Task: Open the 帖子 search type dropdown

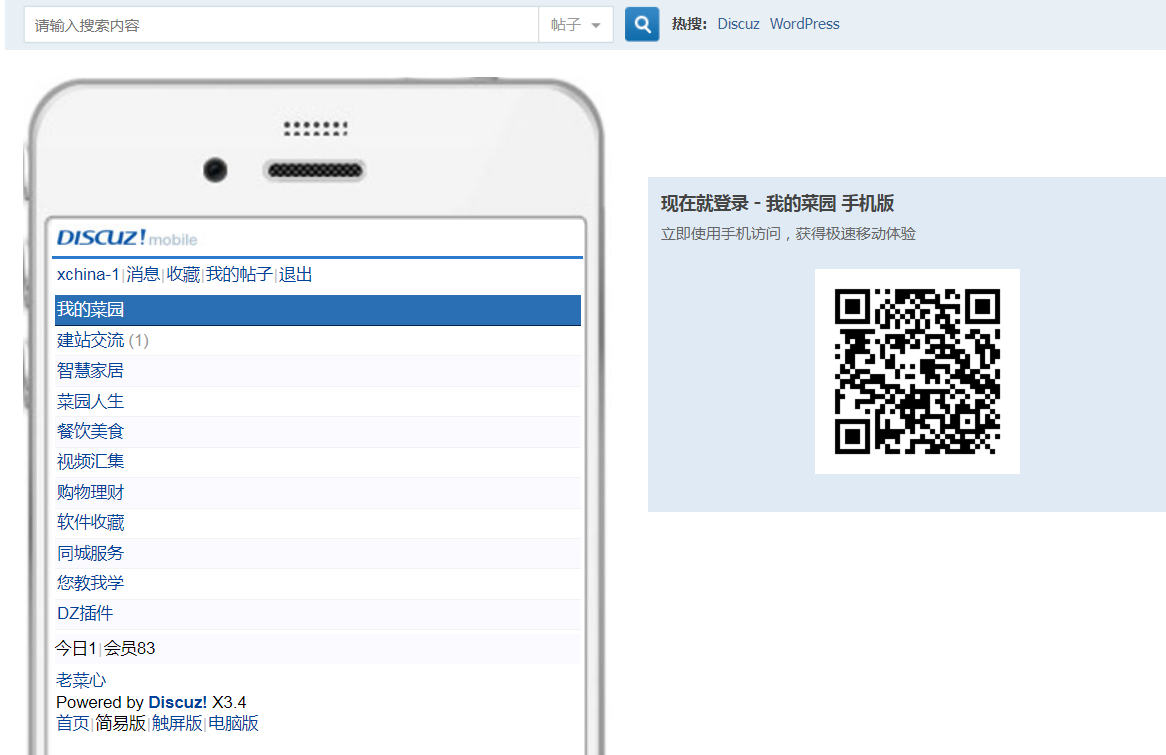Action: coord(576,25)
